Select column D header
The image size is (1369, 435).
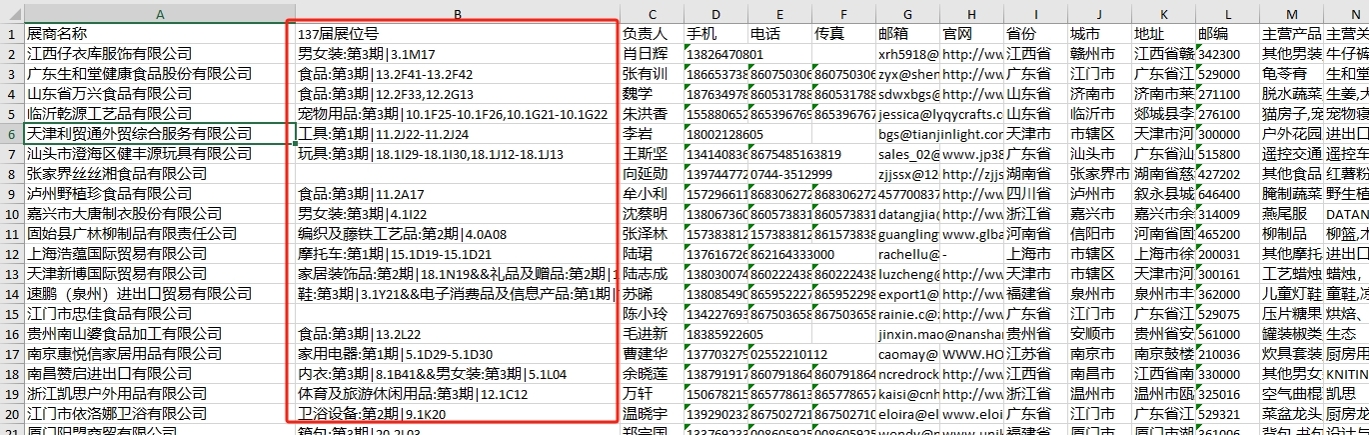click(715, 14)
